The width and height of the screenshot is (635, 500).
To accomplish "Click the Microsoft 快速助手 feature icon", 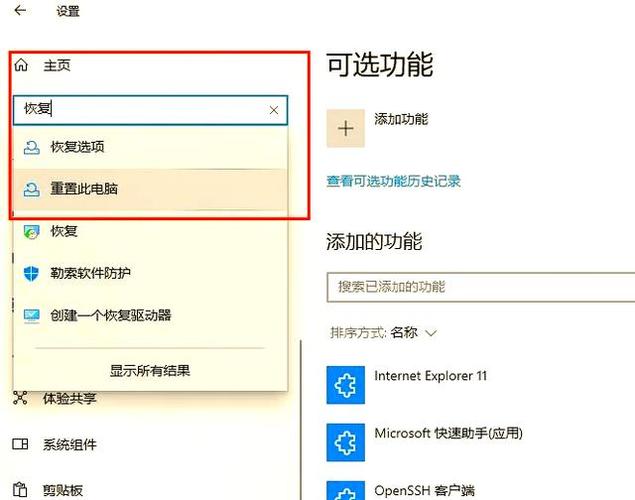I will [x=345, y=443].
